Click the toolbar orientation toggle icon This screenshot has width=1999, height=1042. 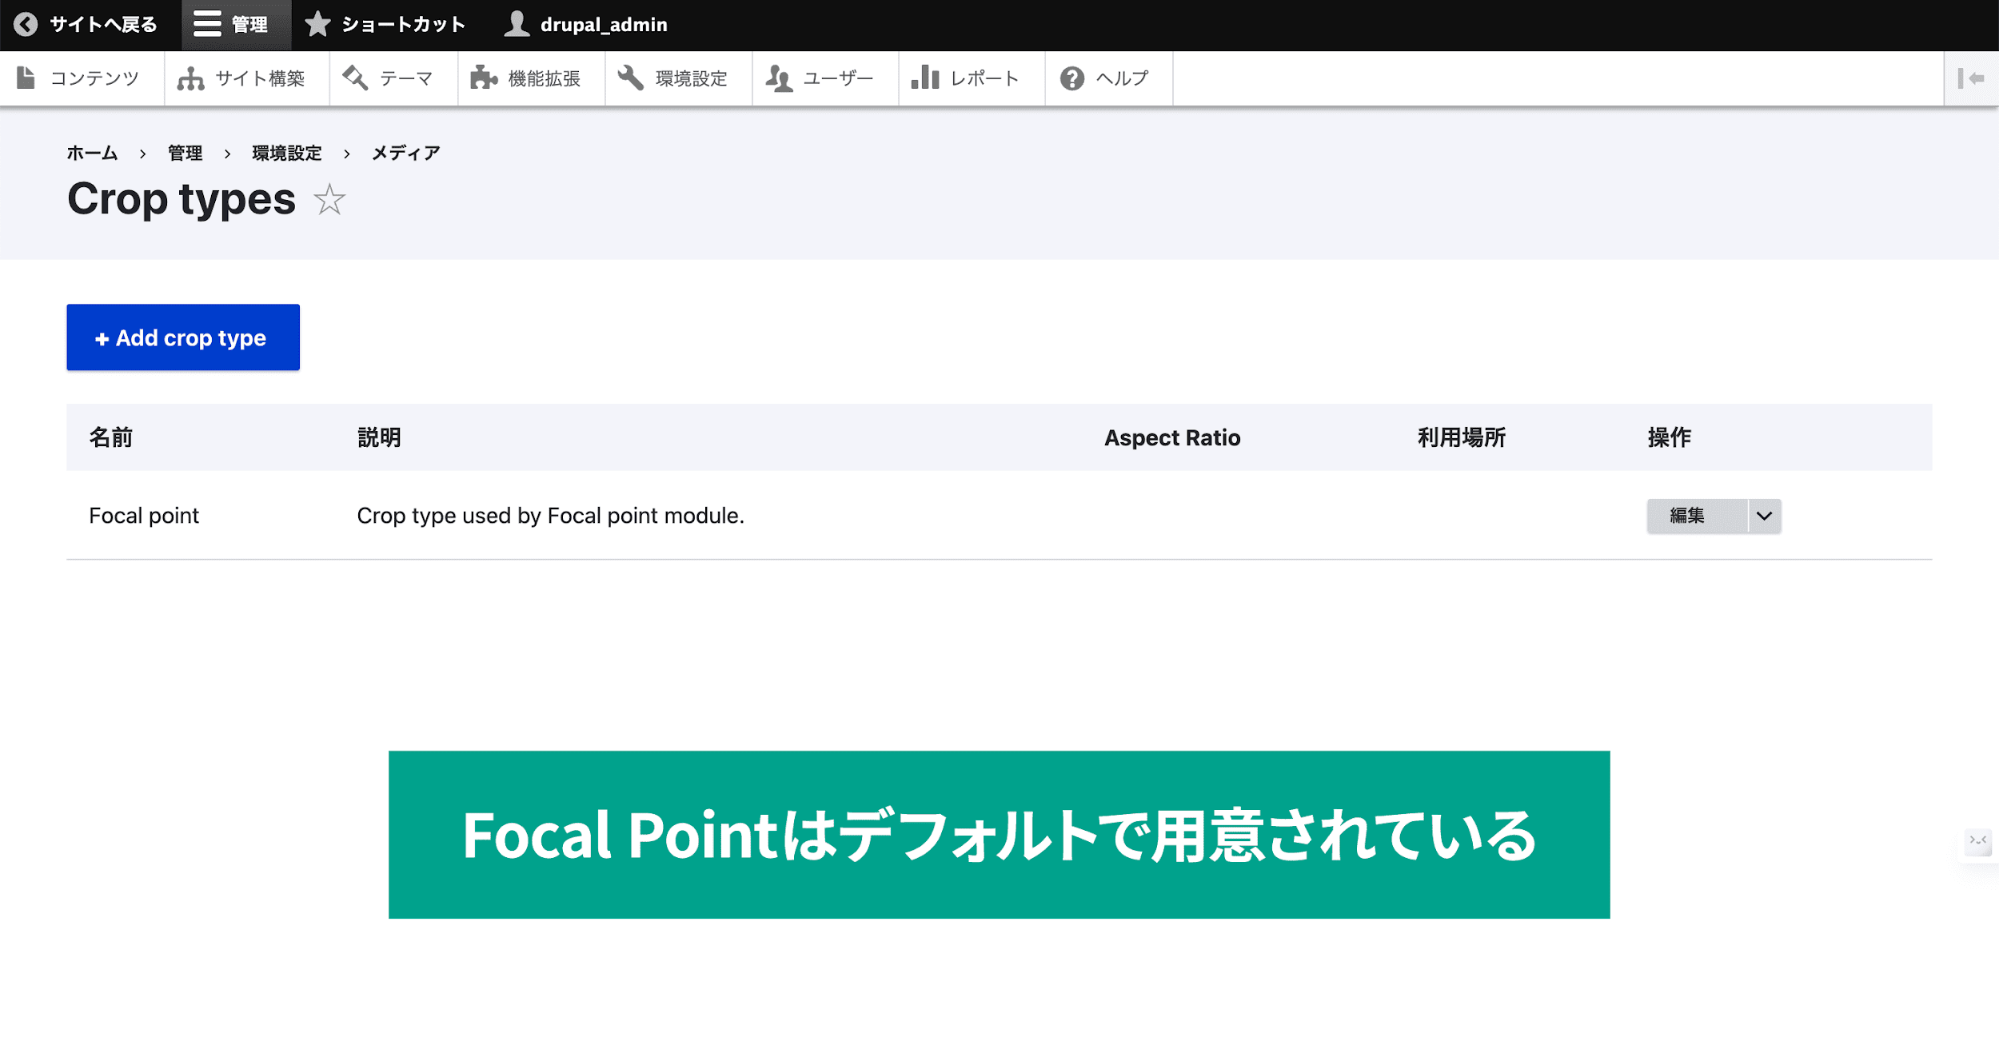[x=1970, y=78]
